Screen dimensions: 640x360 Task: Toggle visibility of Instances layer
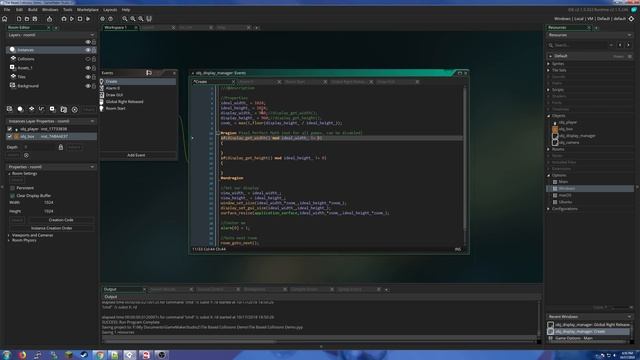tap(88, 50)
